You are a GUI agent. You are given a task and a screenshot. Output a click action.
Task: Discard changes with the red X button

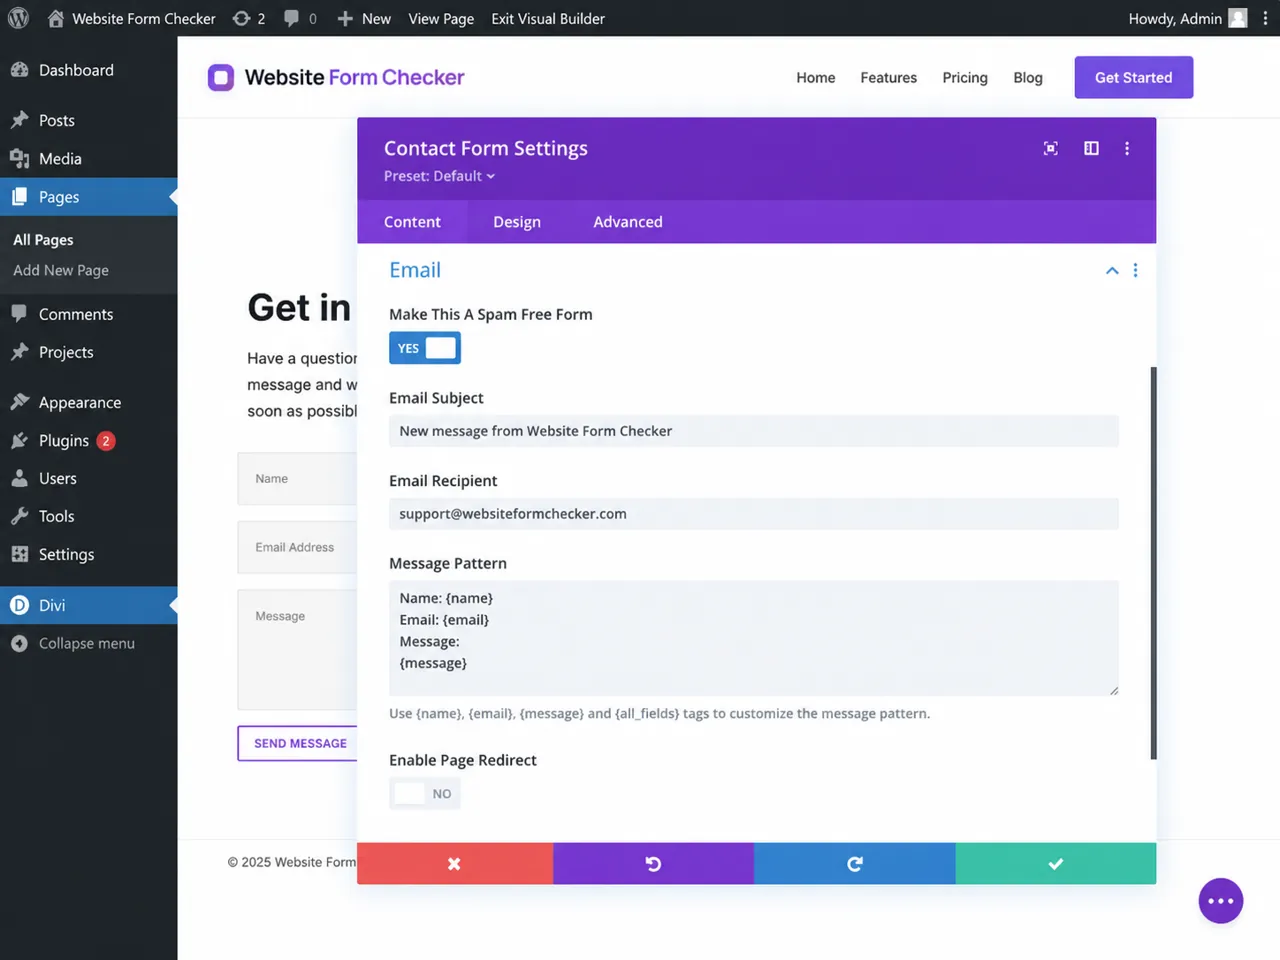455,864
